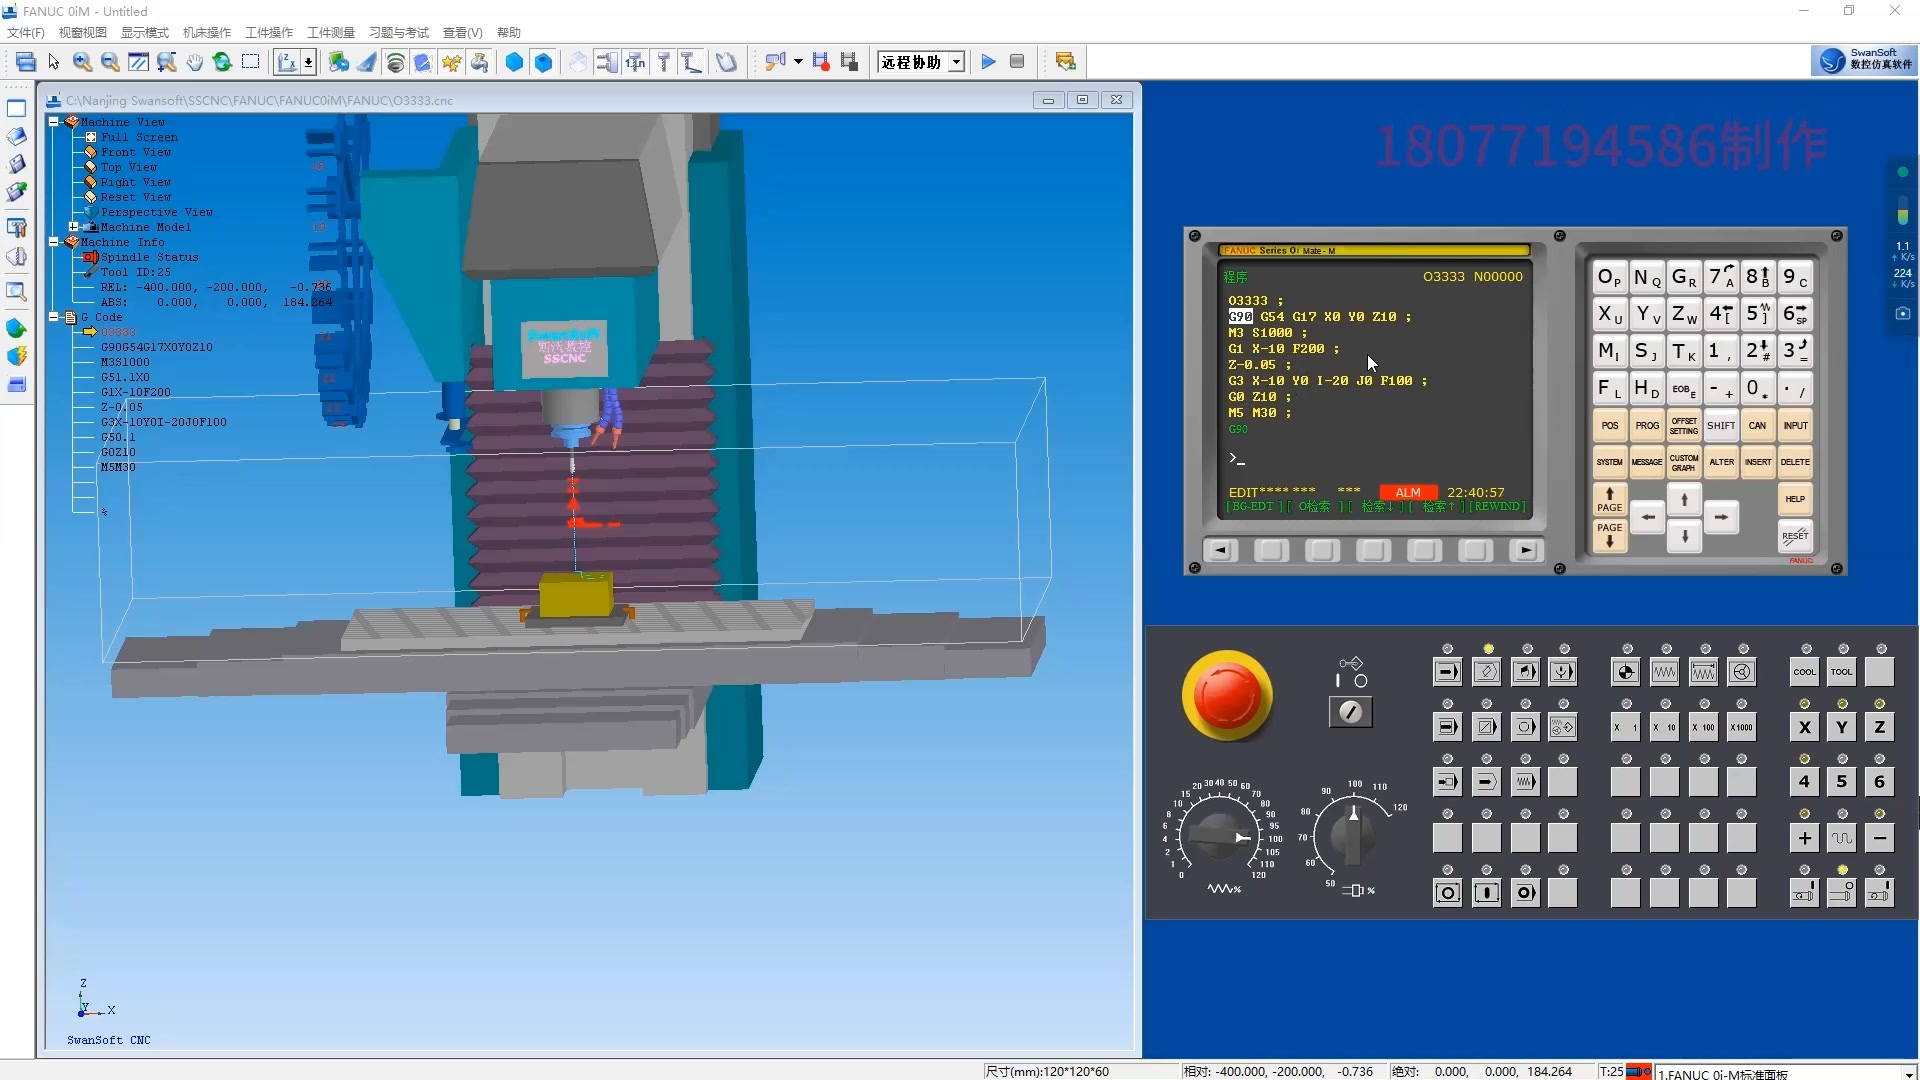Click the feed hold button on control panel

point(1447,893)
